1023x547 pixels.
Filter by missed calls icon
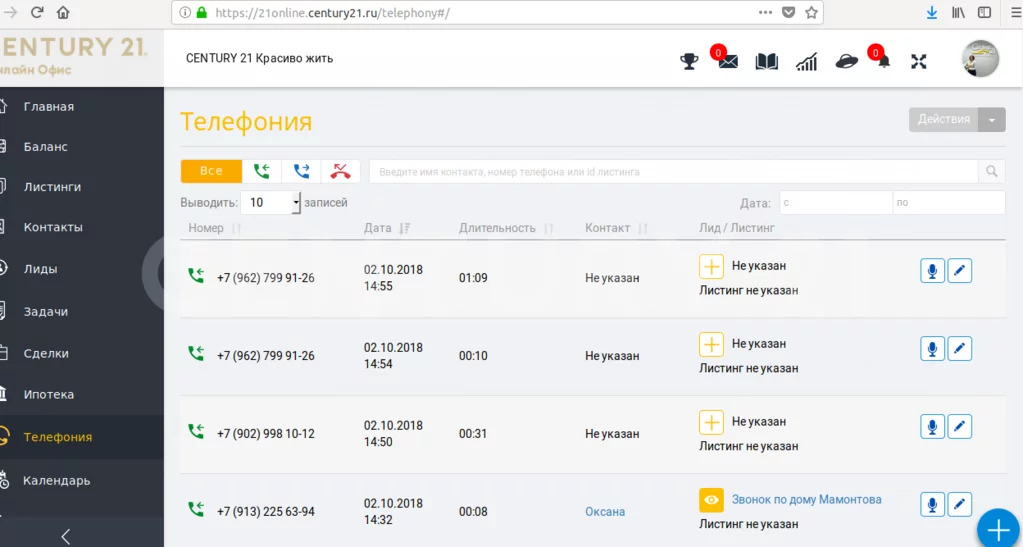click(x=340, y=171)
